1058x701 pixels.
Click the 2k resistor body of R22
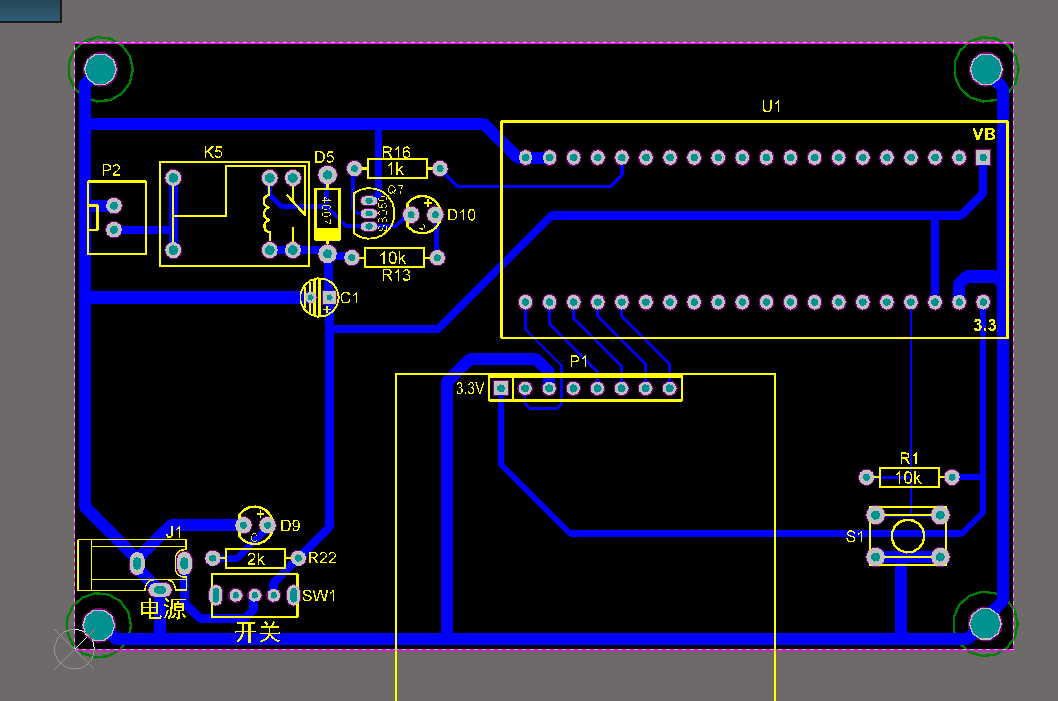point(255,559)
